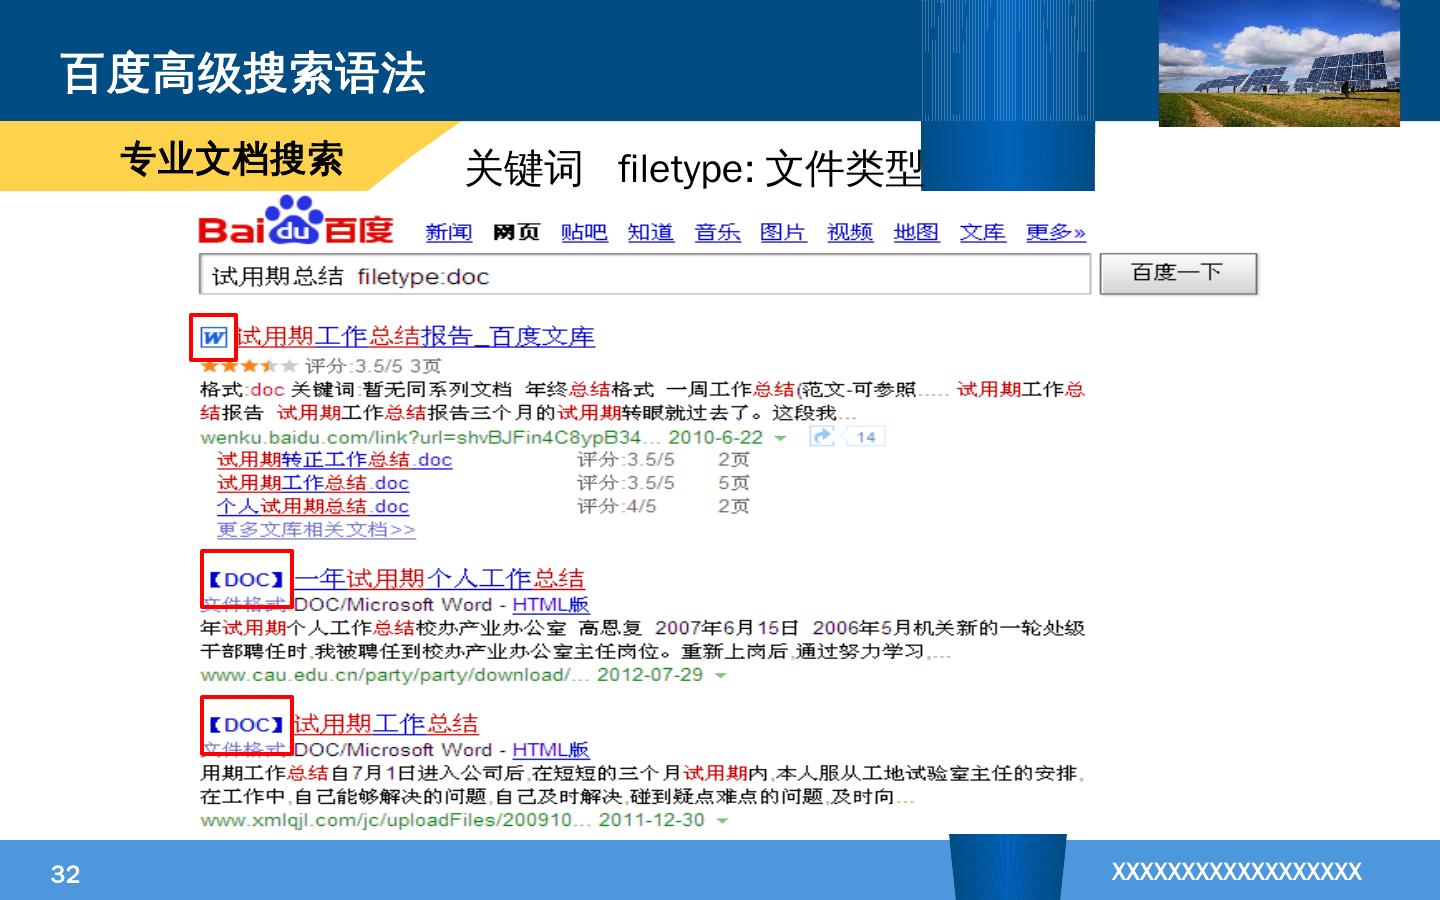The width and height of the screenshot is (1440, 900).
Task: Click the 更多文库相关文档>> link
Action: point(316,529)
